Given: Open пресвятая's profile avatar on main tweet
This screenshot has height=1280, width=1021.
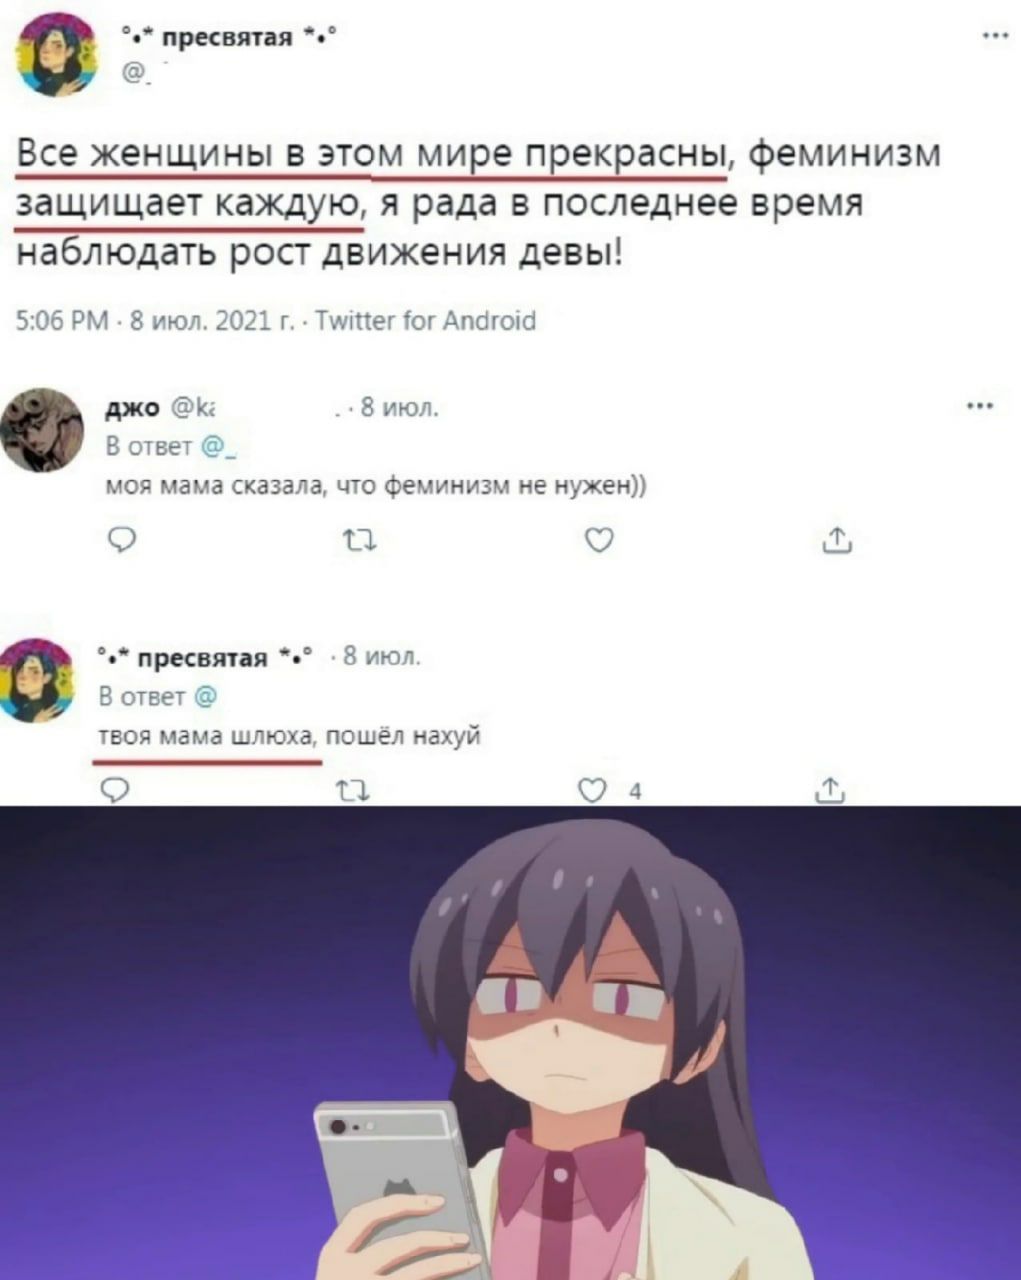Looking at the screenshot, I should coord(57,54).
